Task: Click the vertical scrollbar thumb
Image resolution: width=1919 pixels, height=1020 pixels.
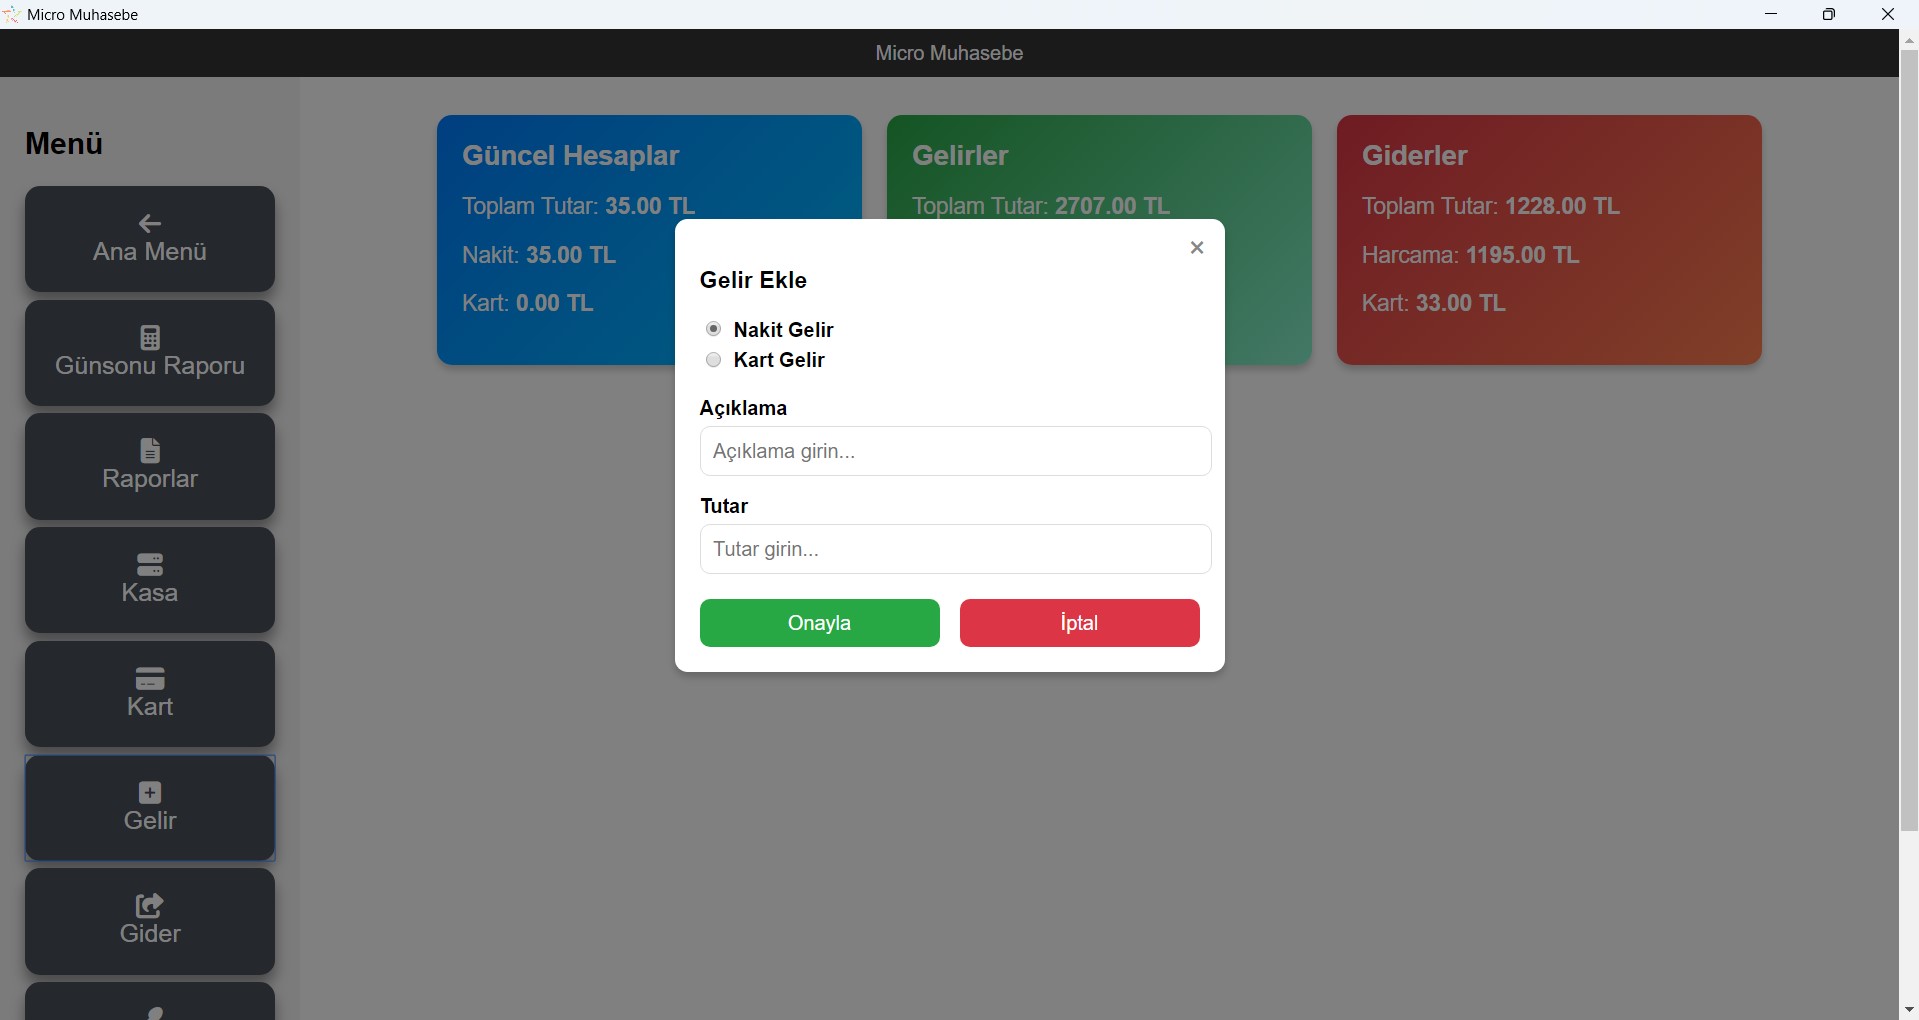Action: point(1909,440)
